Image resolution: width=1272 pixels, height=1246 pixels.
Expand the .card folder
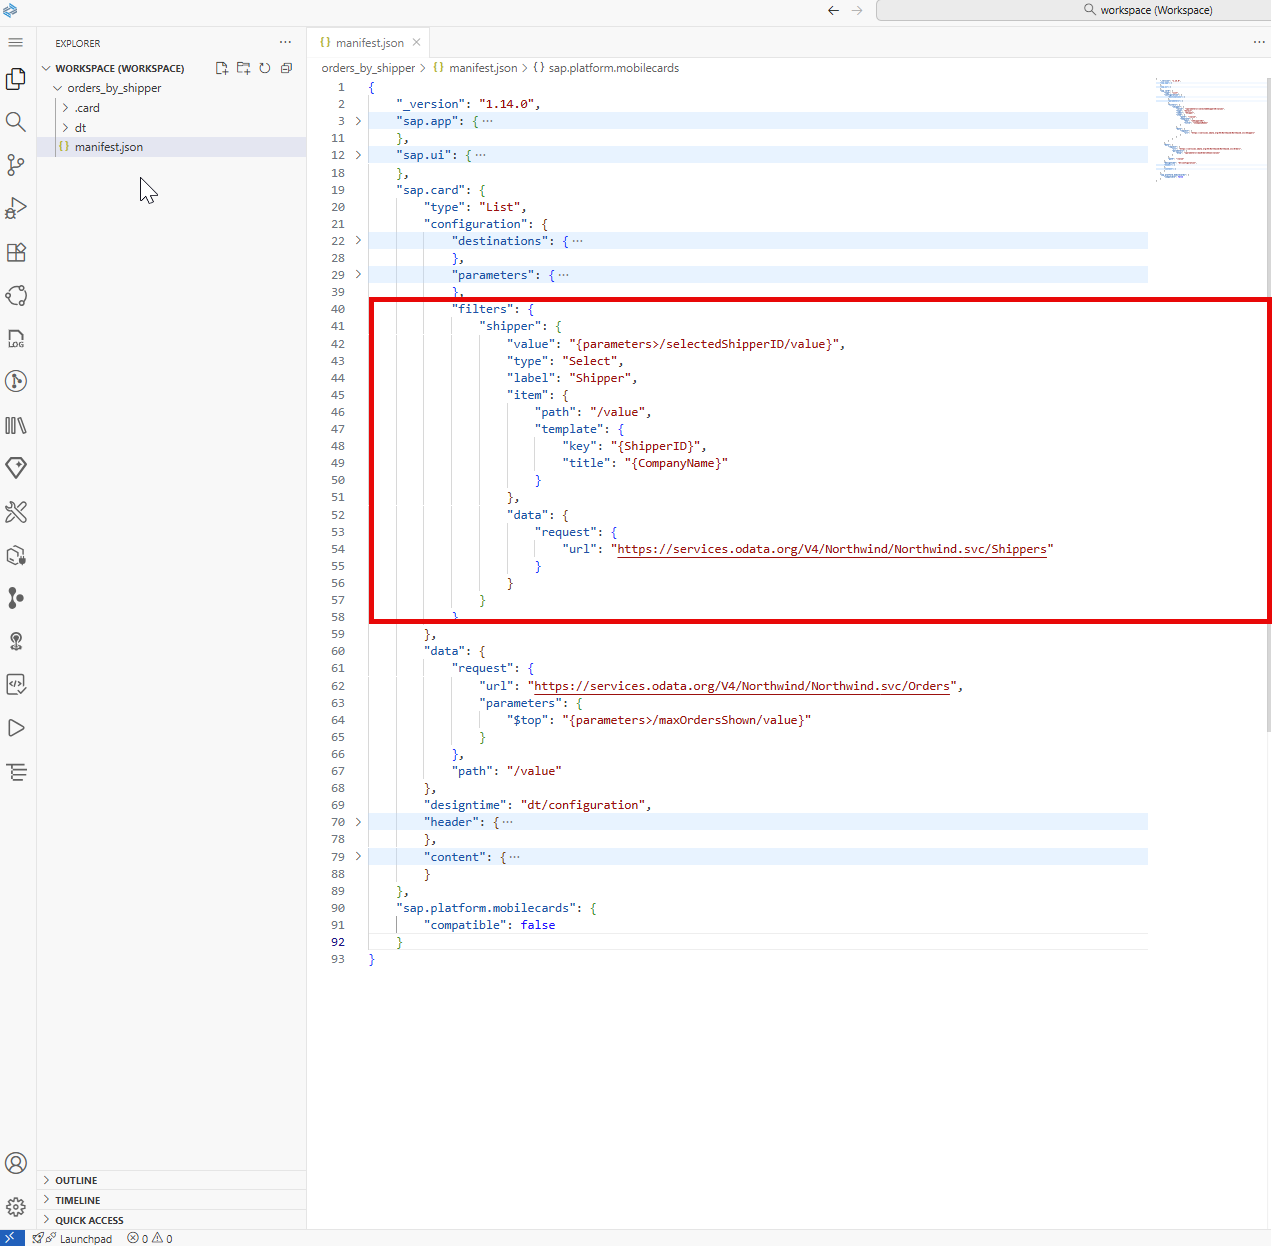(66, 108)
